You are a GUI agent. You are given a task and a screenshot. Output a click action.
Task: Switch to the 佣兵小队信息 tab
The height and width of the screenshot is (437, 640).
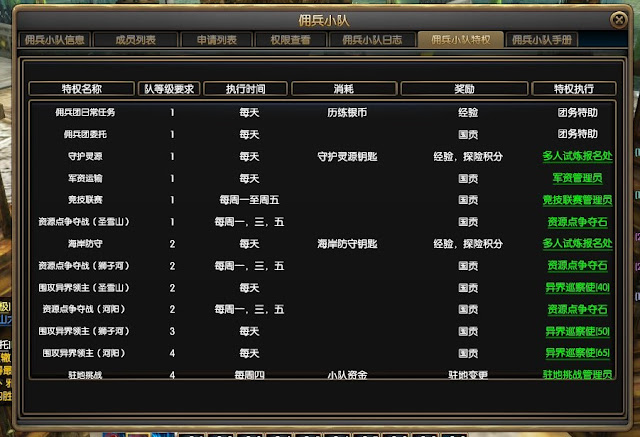pos(55,40)
